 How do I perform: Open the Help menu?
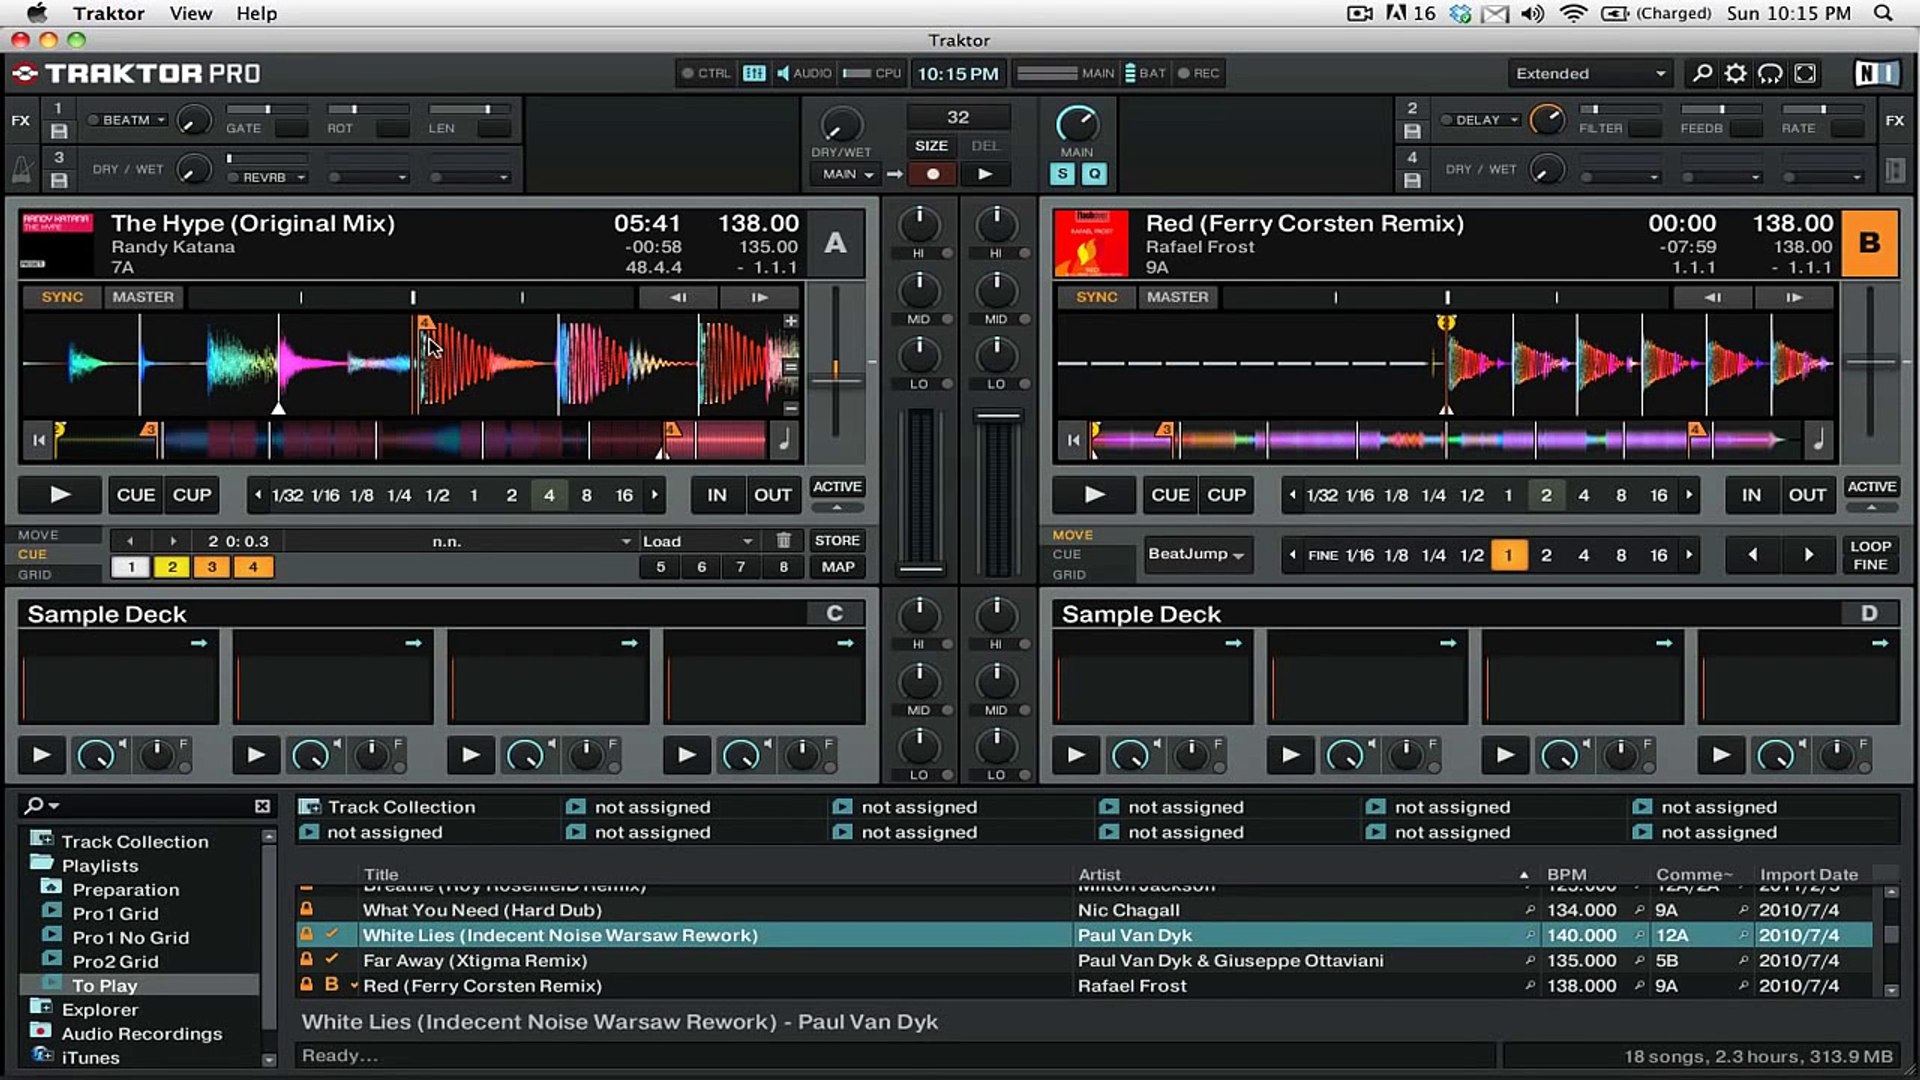coord(256,13)
